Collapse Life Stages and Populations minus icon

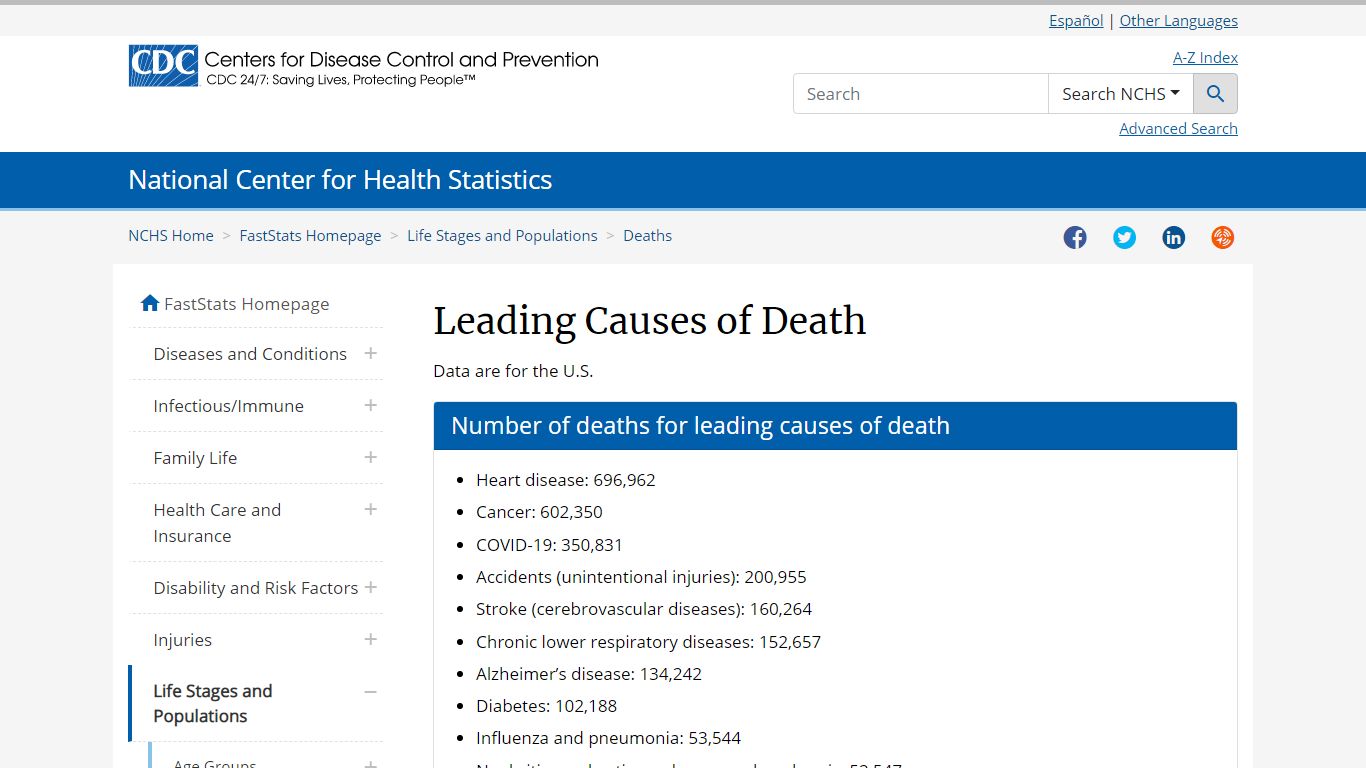pyautogui.click(x=370, y=691)
